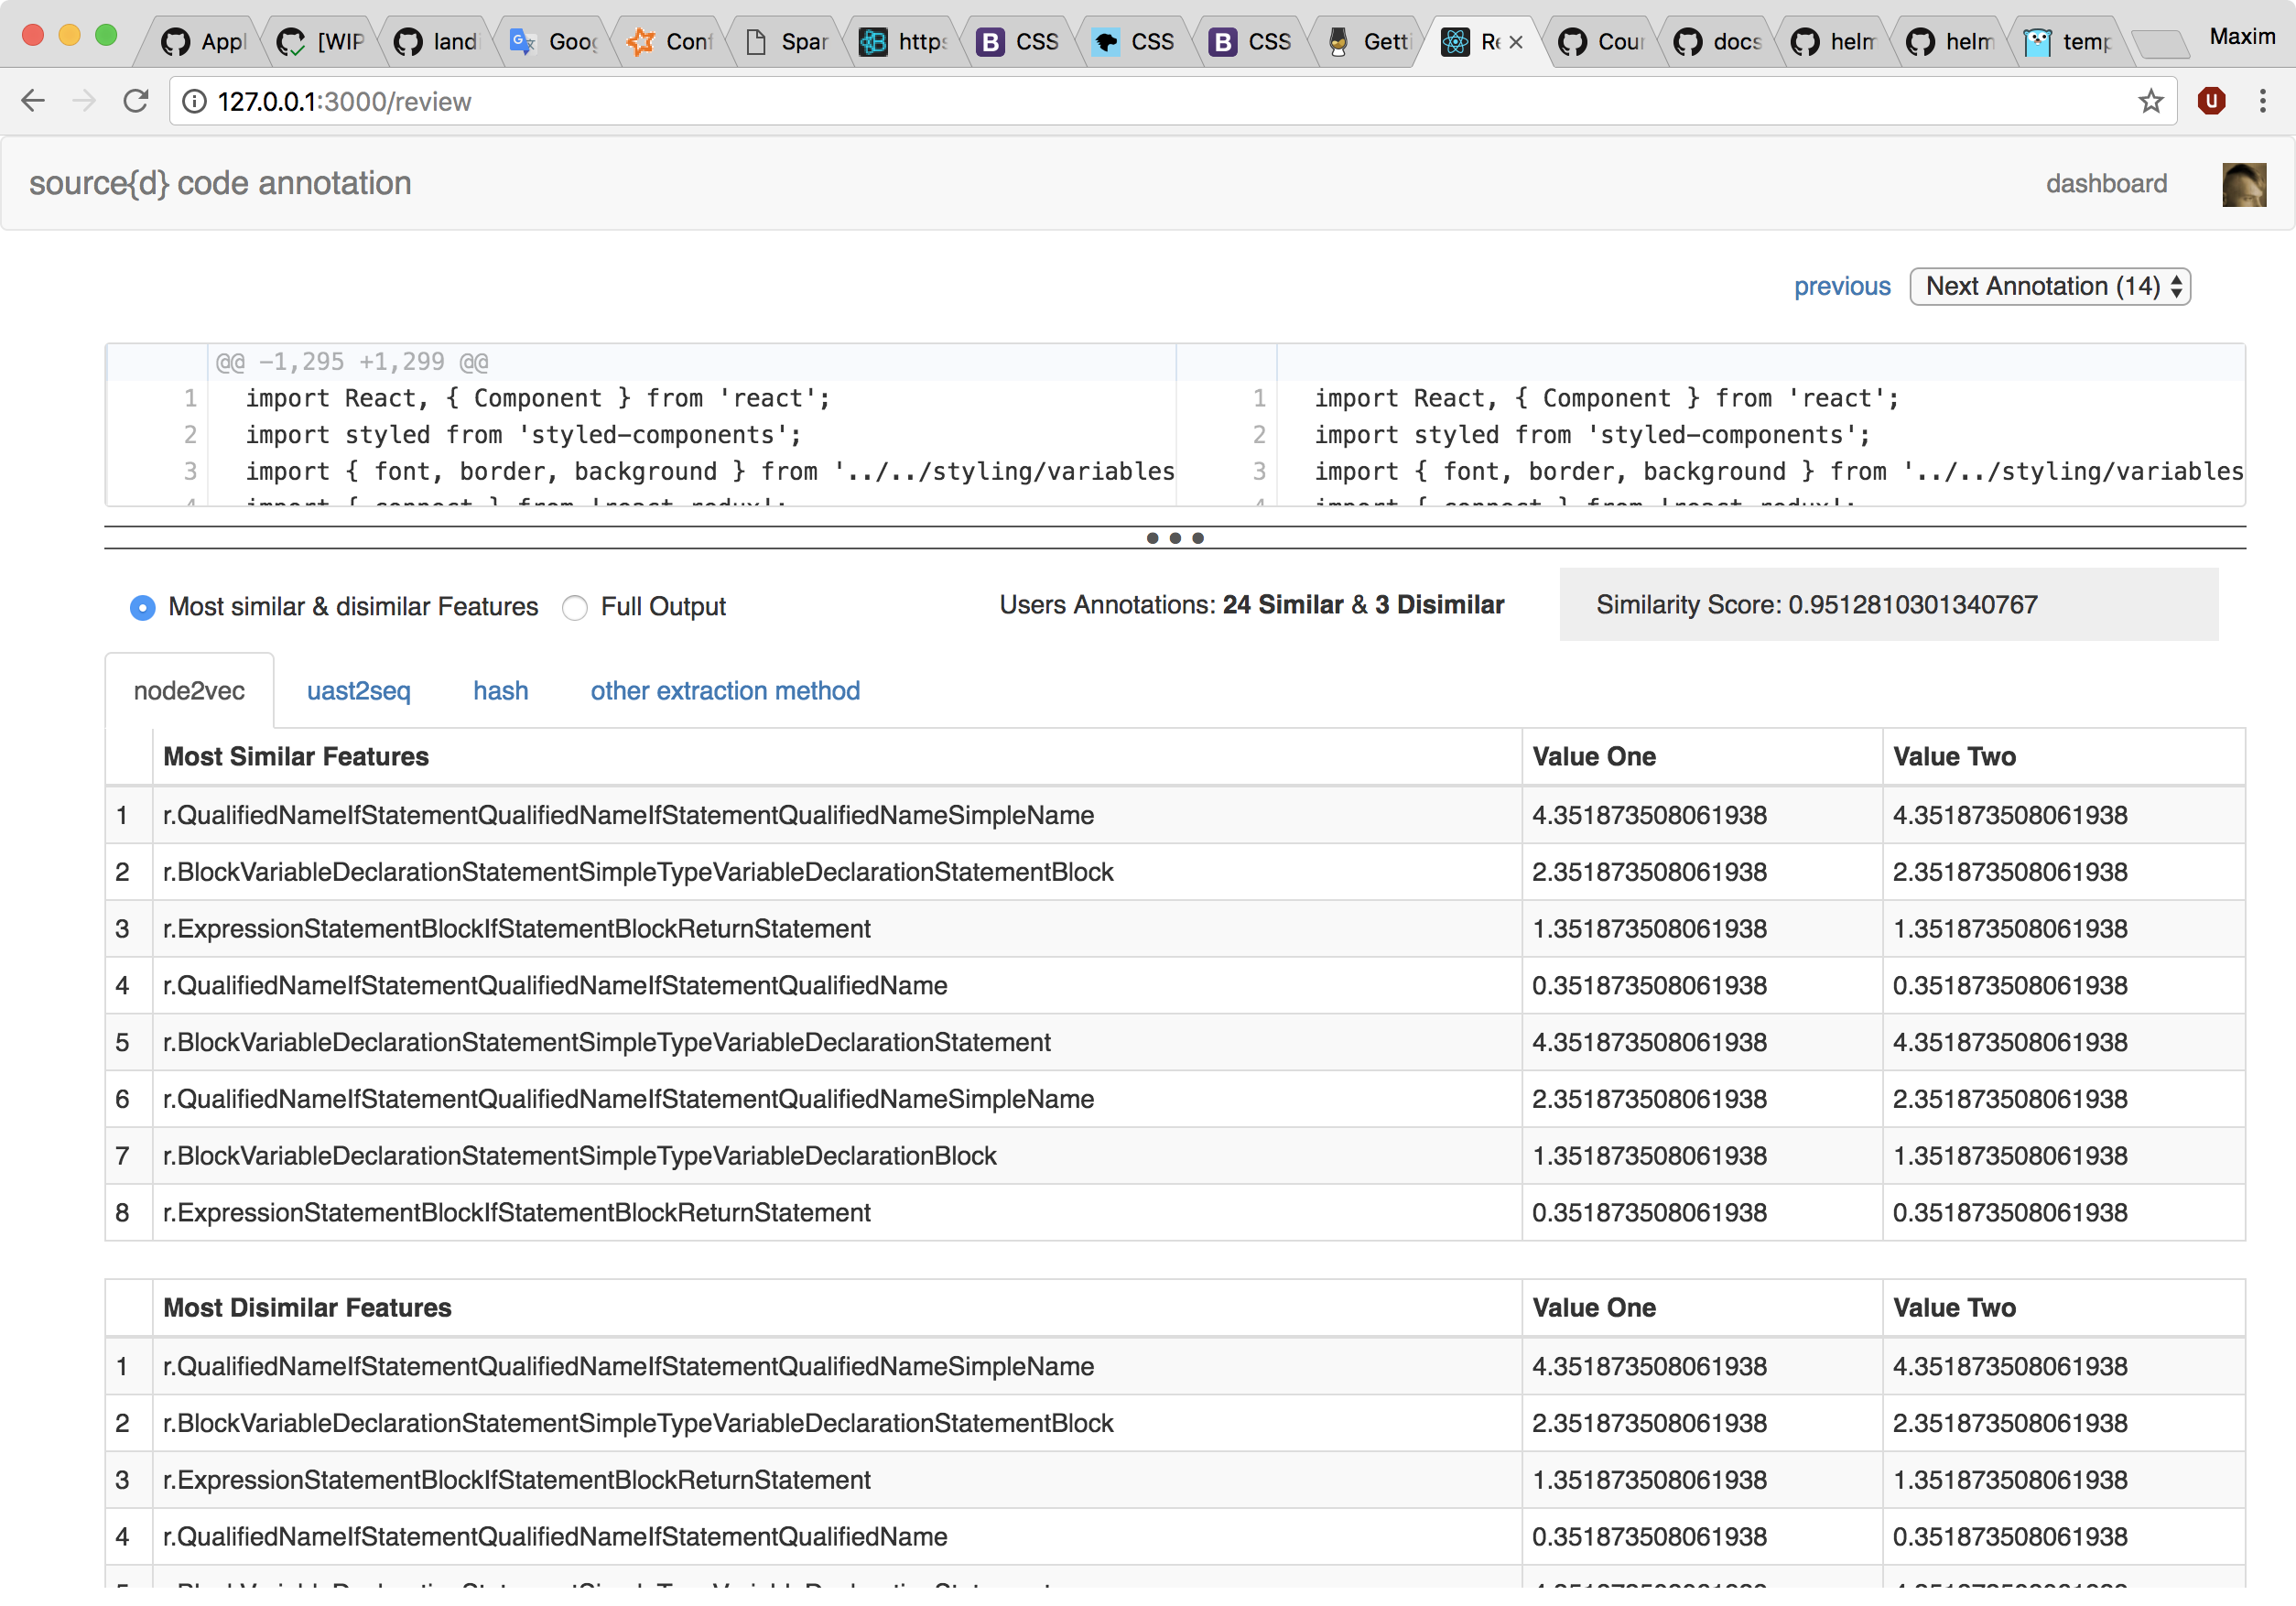Click the uBlock extension icon
Screen dimensions: 2296x1606
(x=2211, y=101)
